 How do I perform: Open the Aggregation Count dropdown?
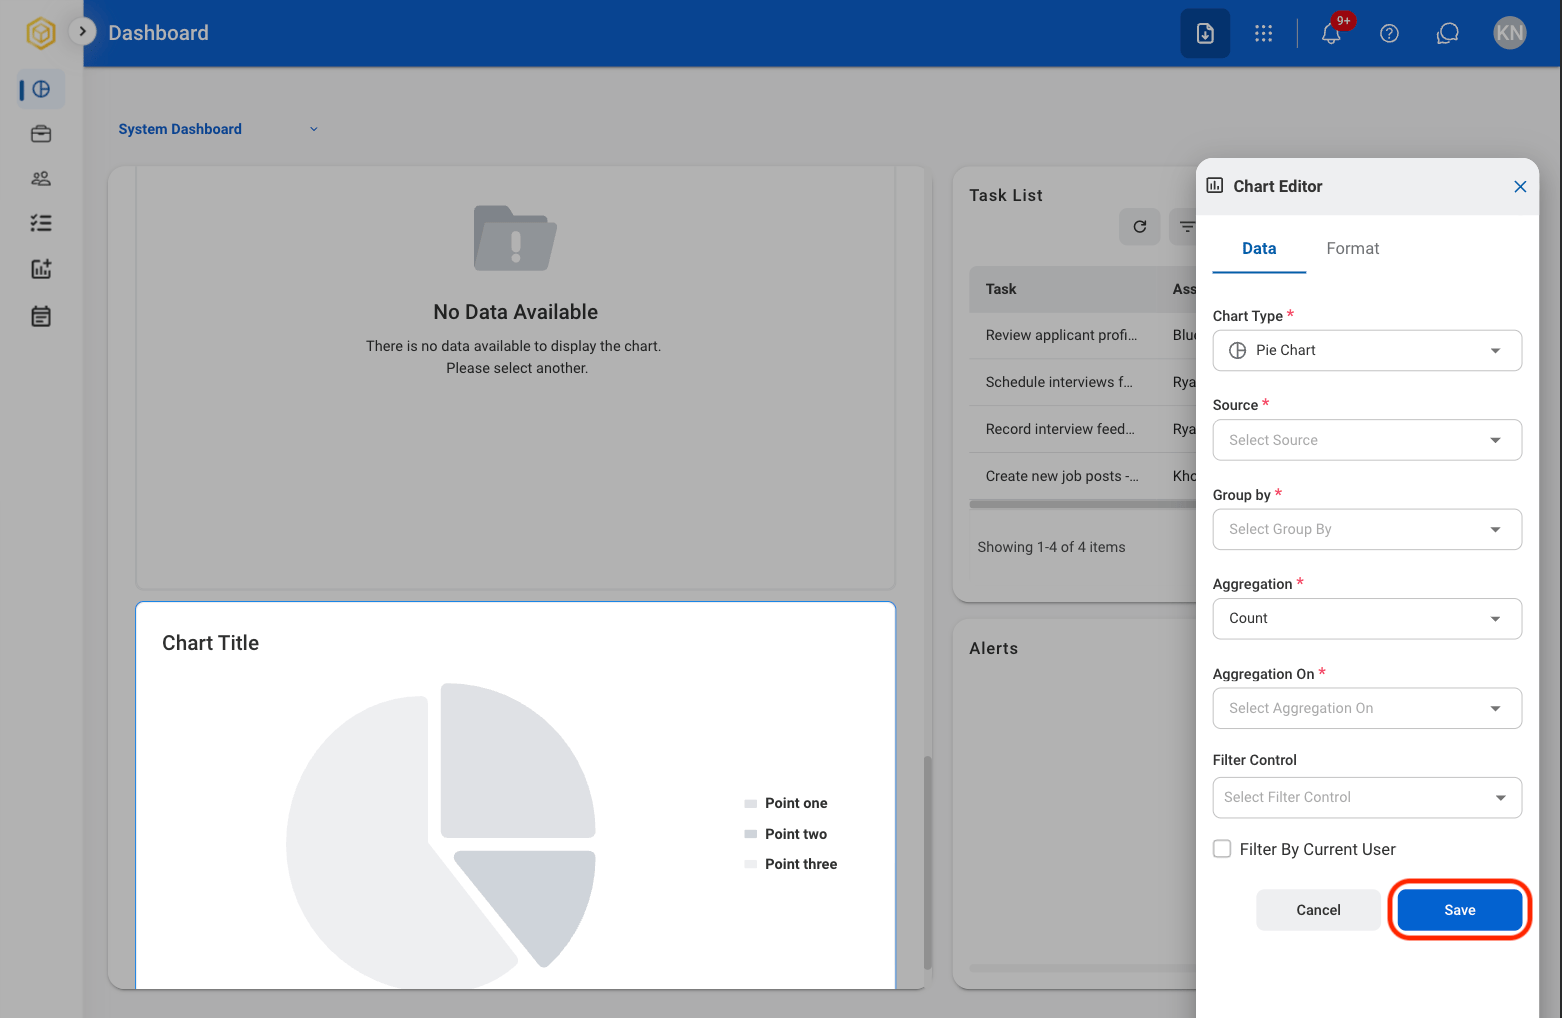point(1367,619)
